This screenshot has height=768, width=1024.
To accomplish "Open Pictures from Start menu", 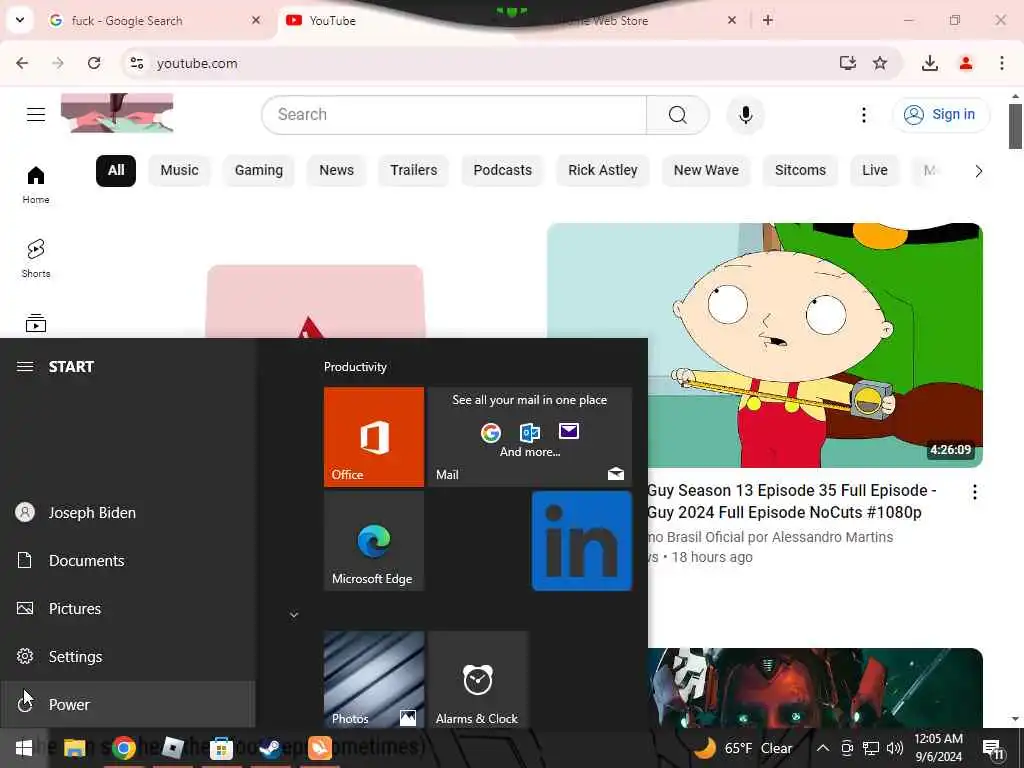I will pos(128,609).
